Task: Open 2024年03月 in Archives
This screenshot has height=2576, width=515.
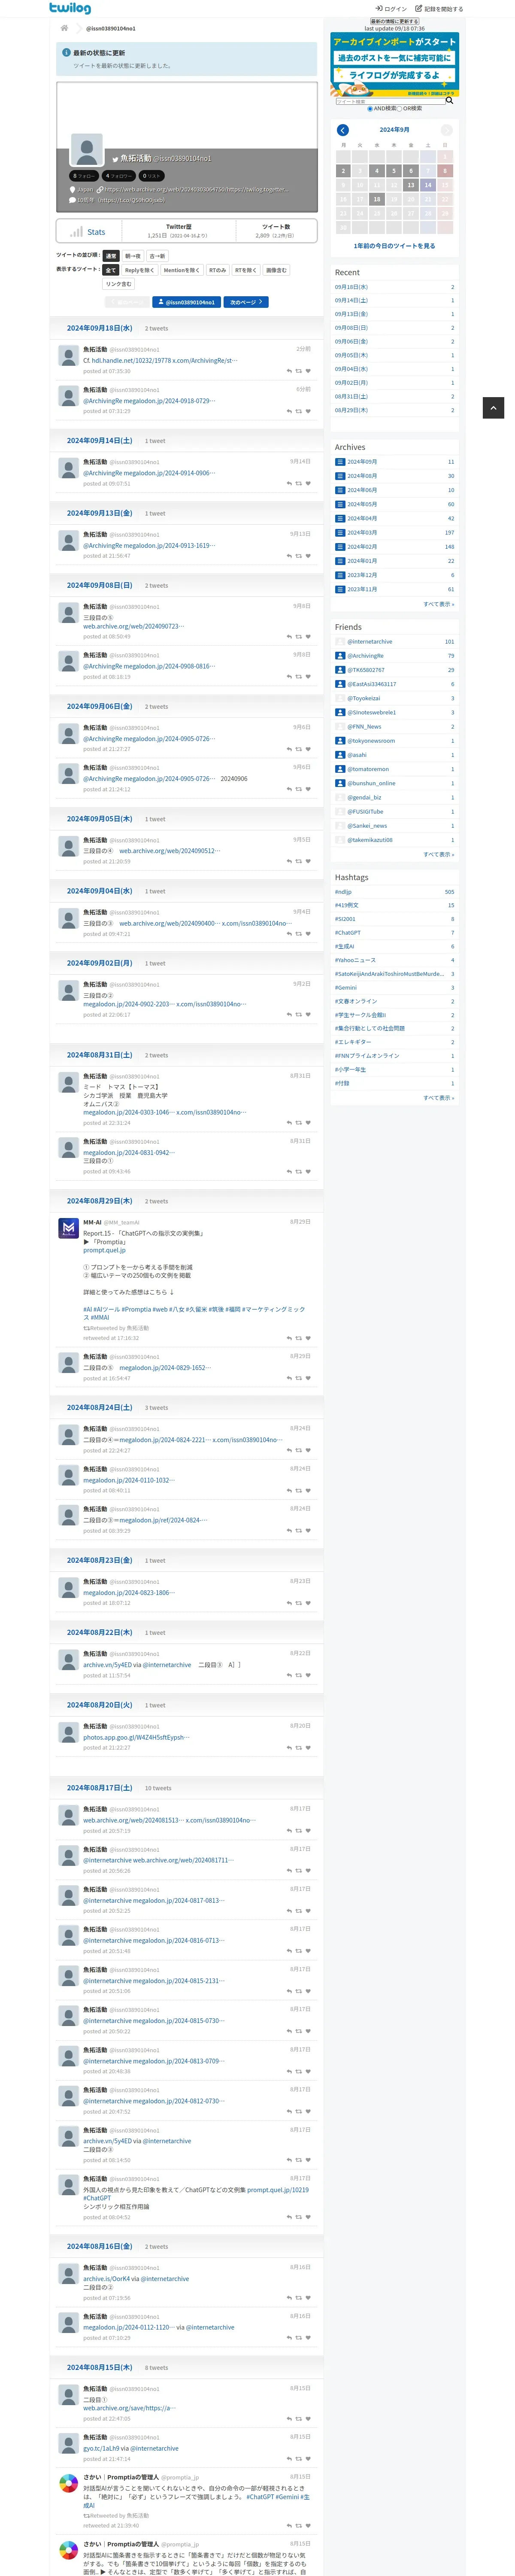Action: click(362, 533)
